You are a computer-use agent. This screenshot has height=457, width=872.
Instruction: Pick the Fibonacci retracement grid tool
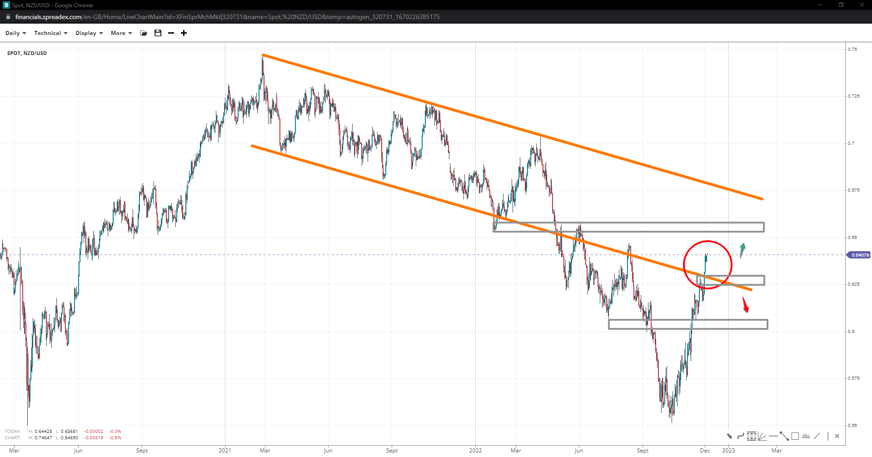coord(751,436)
